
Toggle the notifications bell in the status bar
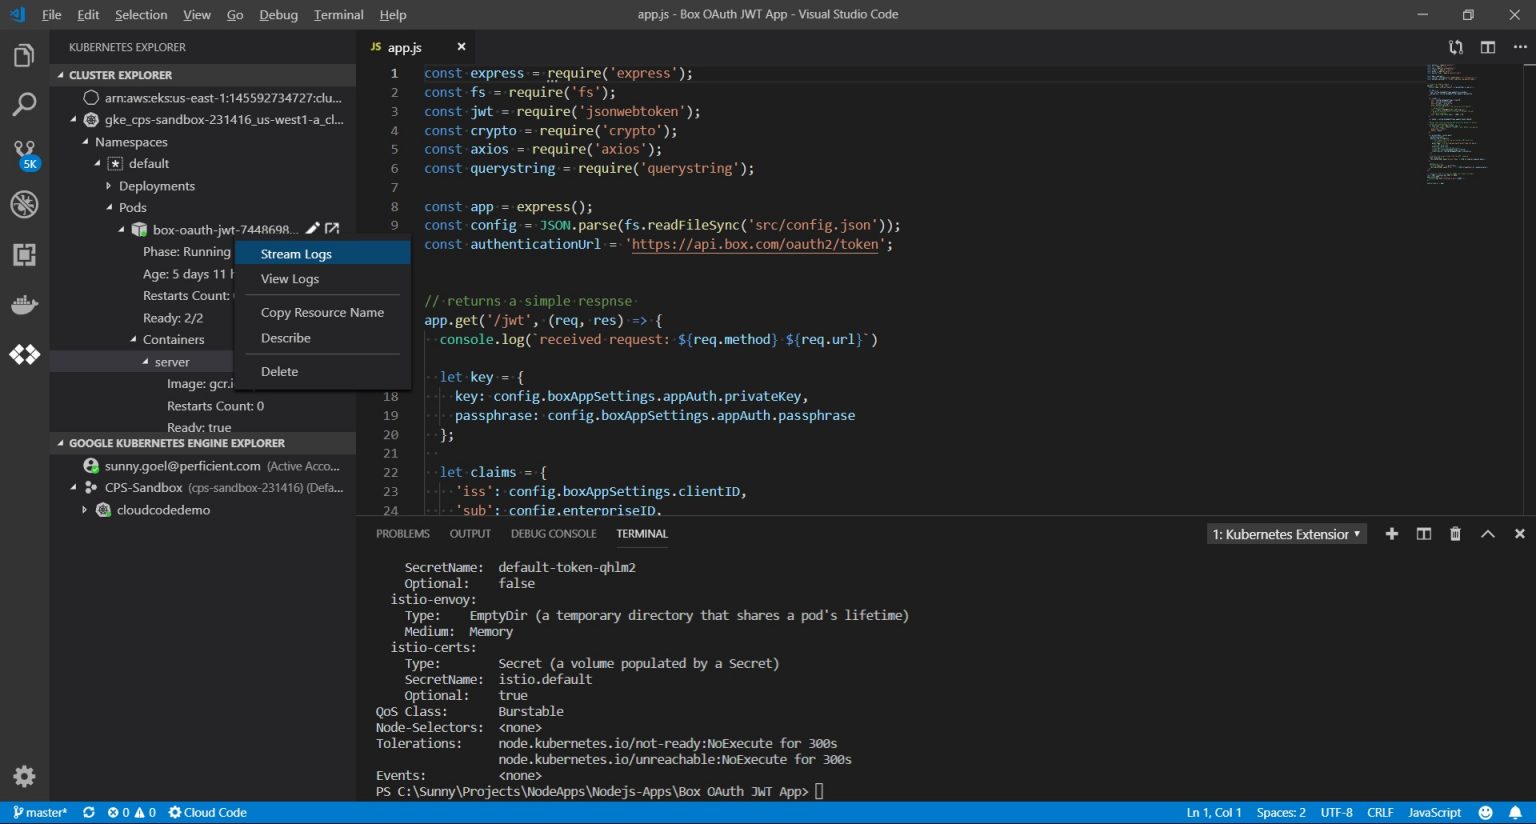pyautogui.click(x=1513, y=812)
